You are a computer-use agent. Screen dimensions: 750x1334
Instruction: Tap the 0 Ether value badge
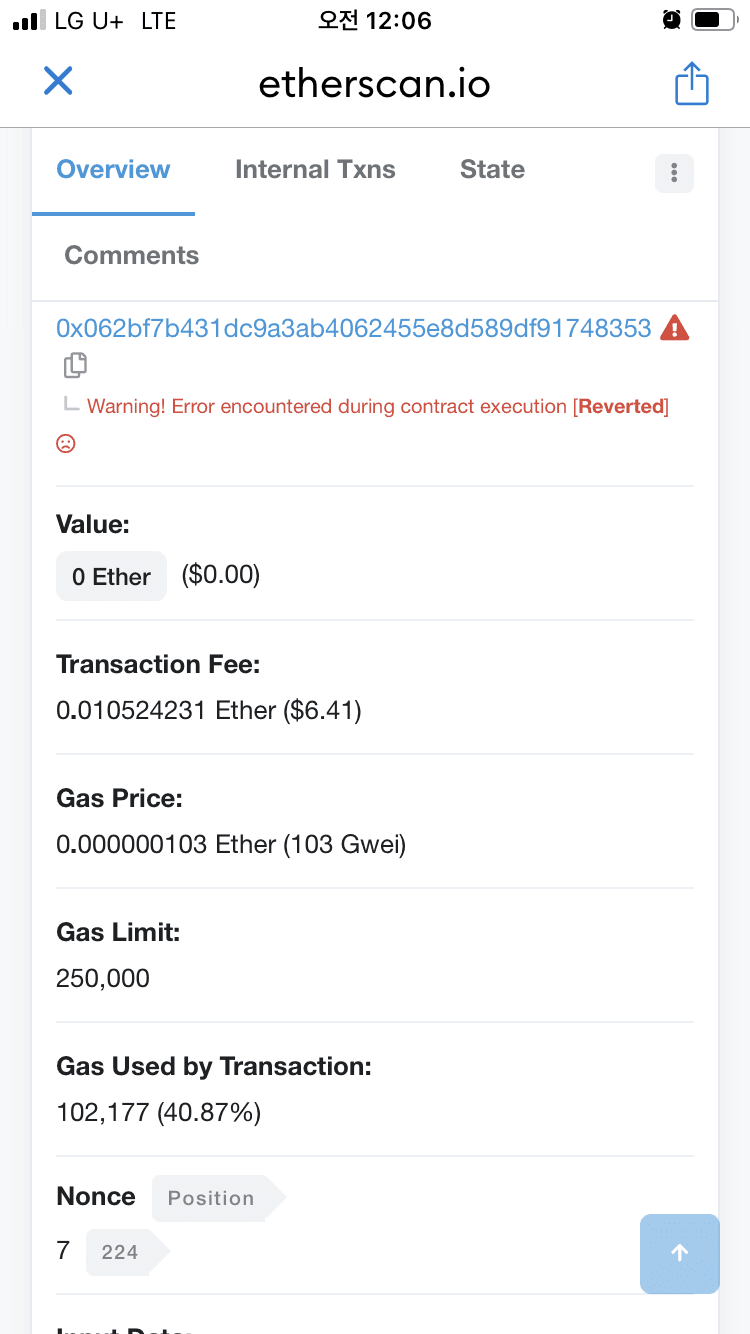(x=111, y=576)
